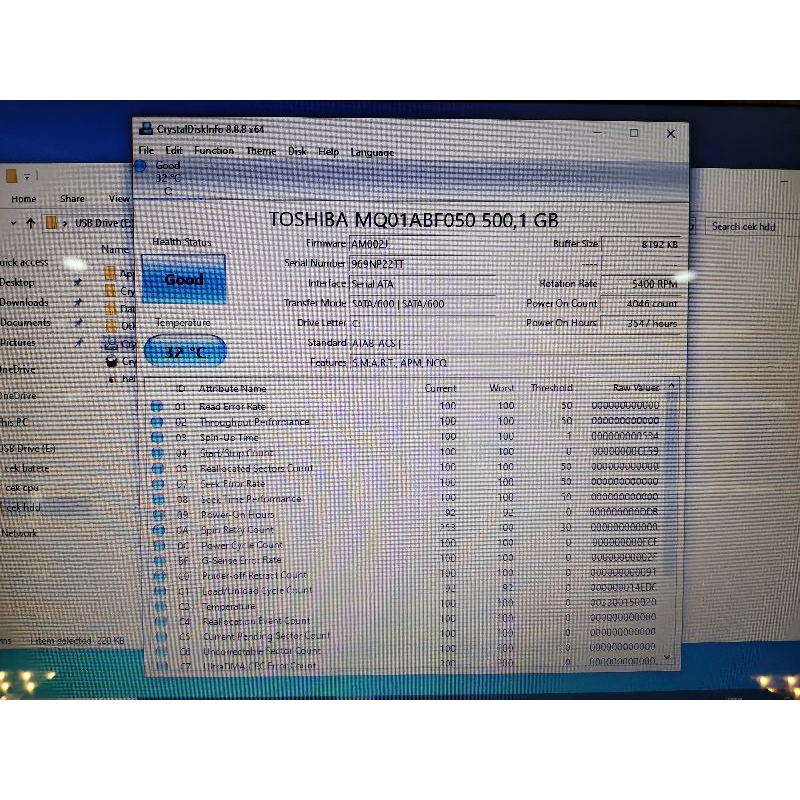800x800 pixels.
Task: Click status icon for Spin Retry Count
Action: [x=159, y=530]
